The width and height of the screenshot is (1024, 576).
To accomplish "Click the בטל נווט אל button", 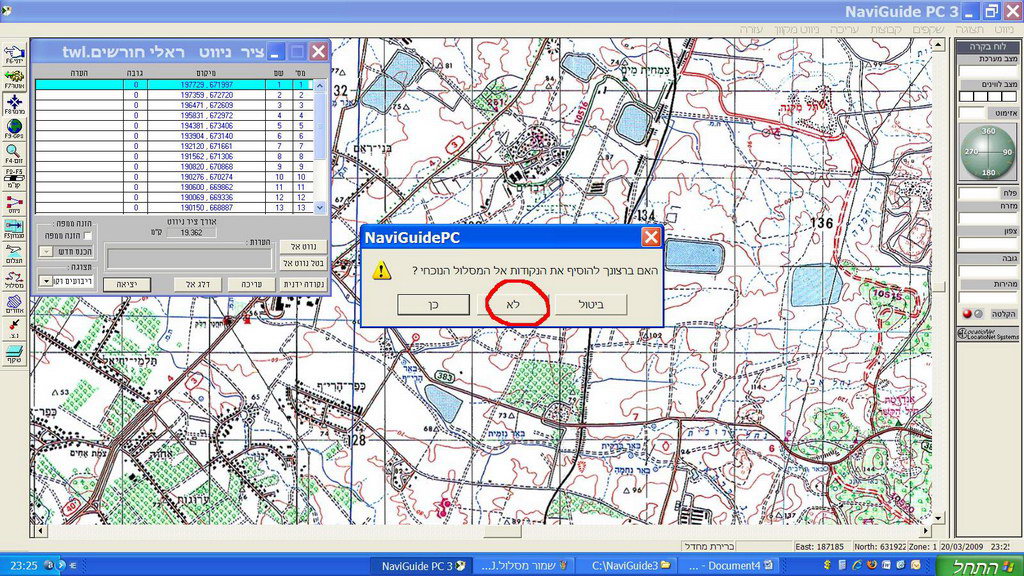I will pyautogui.click(x=303, y=263).
